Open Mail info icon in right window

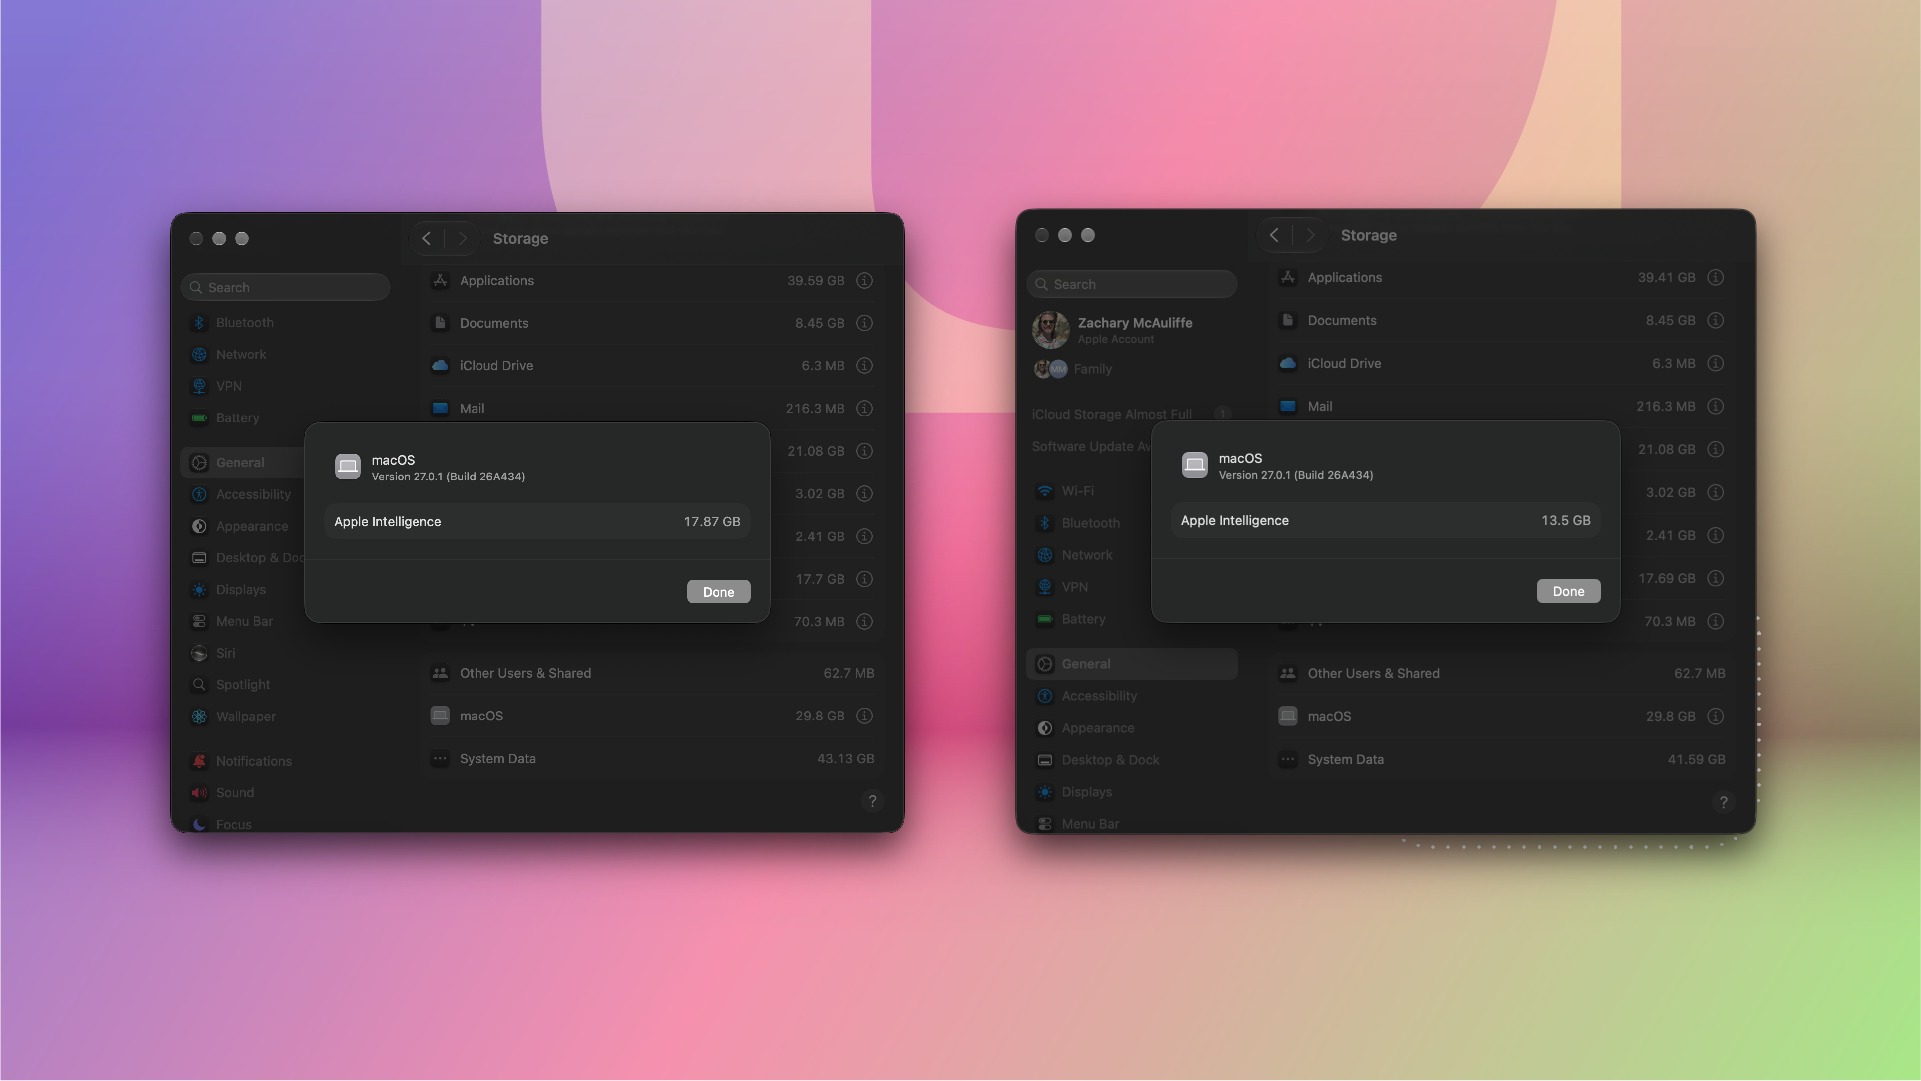(x=1716, y=406)
